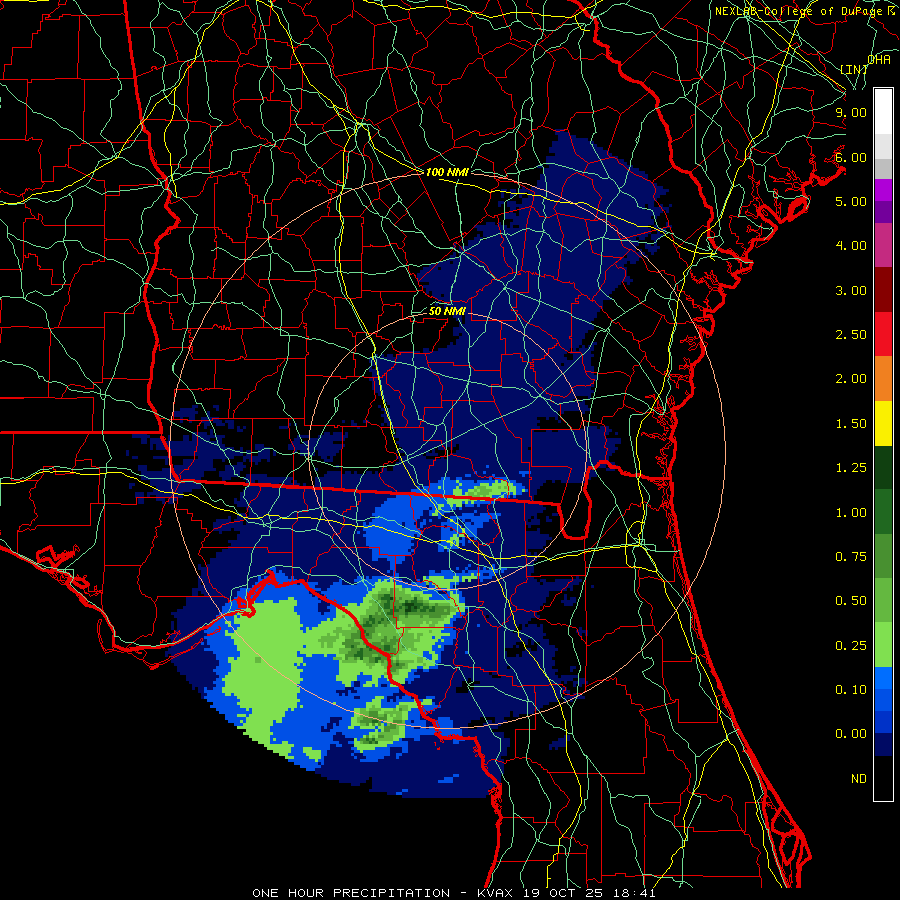Click the 0.10 legend value
Image resolution: width=900 pixels, height=900 pixels.
pos(851,690)
